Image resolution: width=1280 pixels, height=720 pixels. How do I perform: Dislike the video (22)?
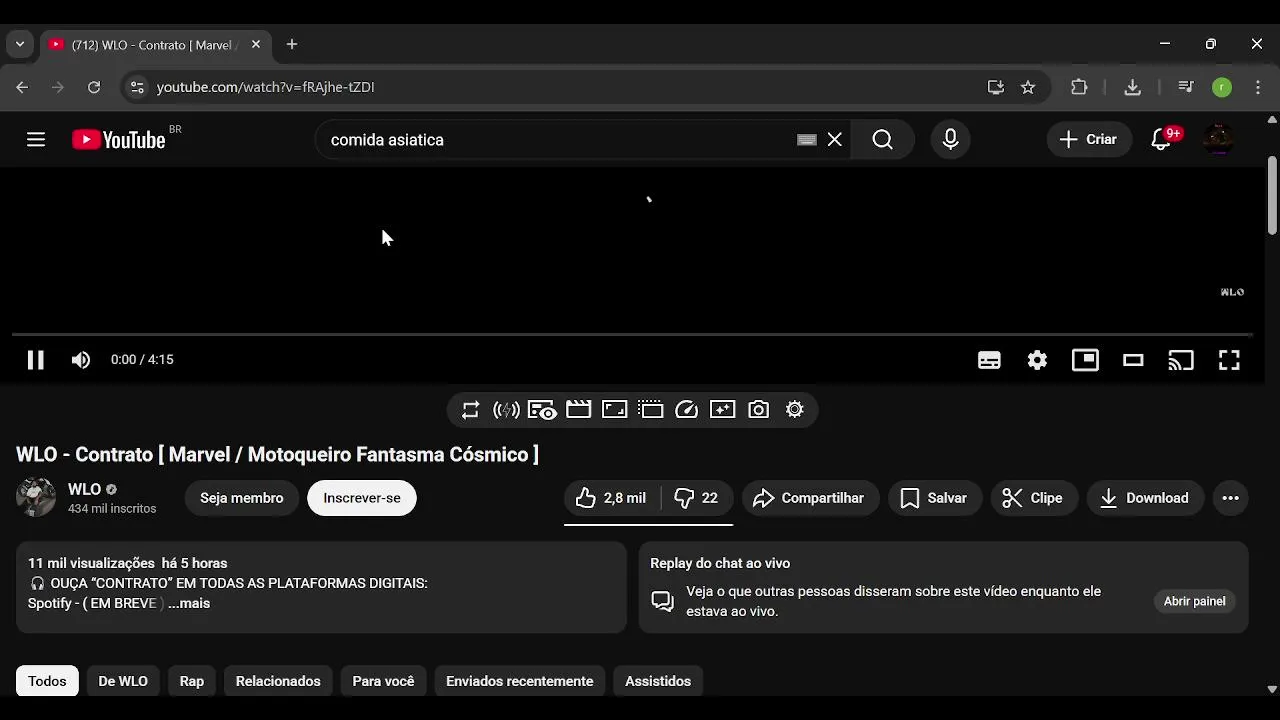pos(696,498)
